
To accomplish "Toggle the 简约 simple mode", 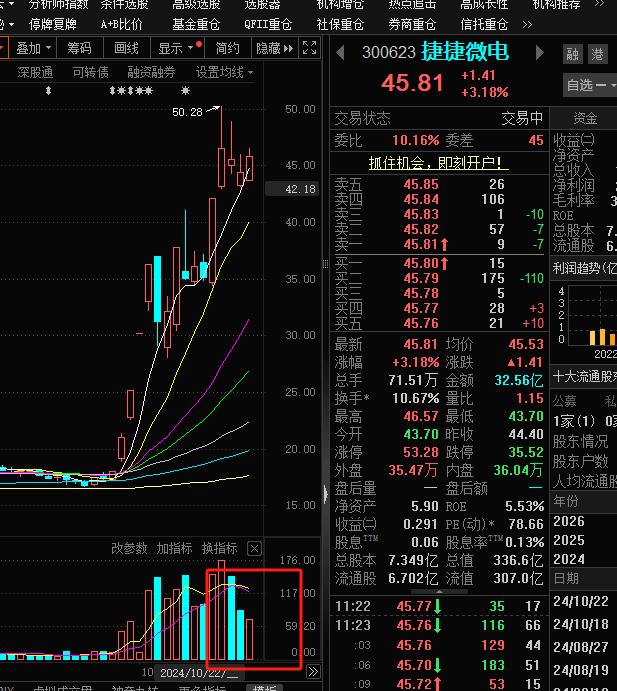I will pos(227,48).
